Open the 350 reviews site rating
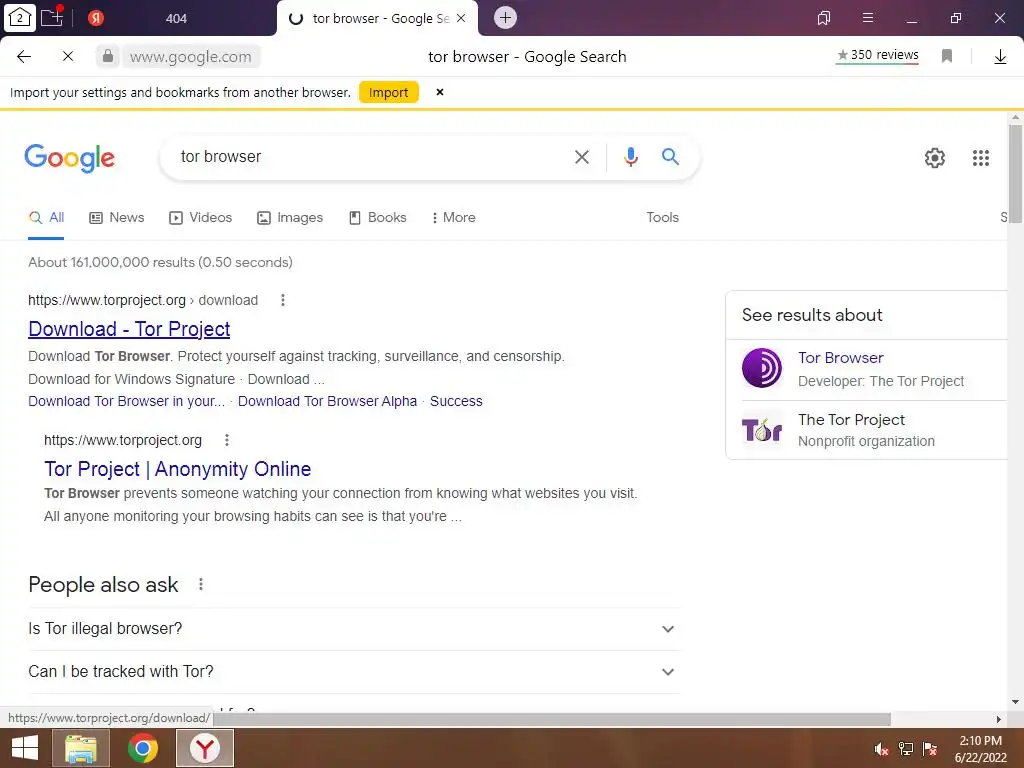The width and height of the screenshot is (1024, 768). (x=877, y=55)
